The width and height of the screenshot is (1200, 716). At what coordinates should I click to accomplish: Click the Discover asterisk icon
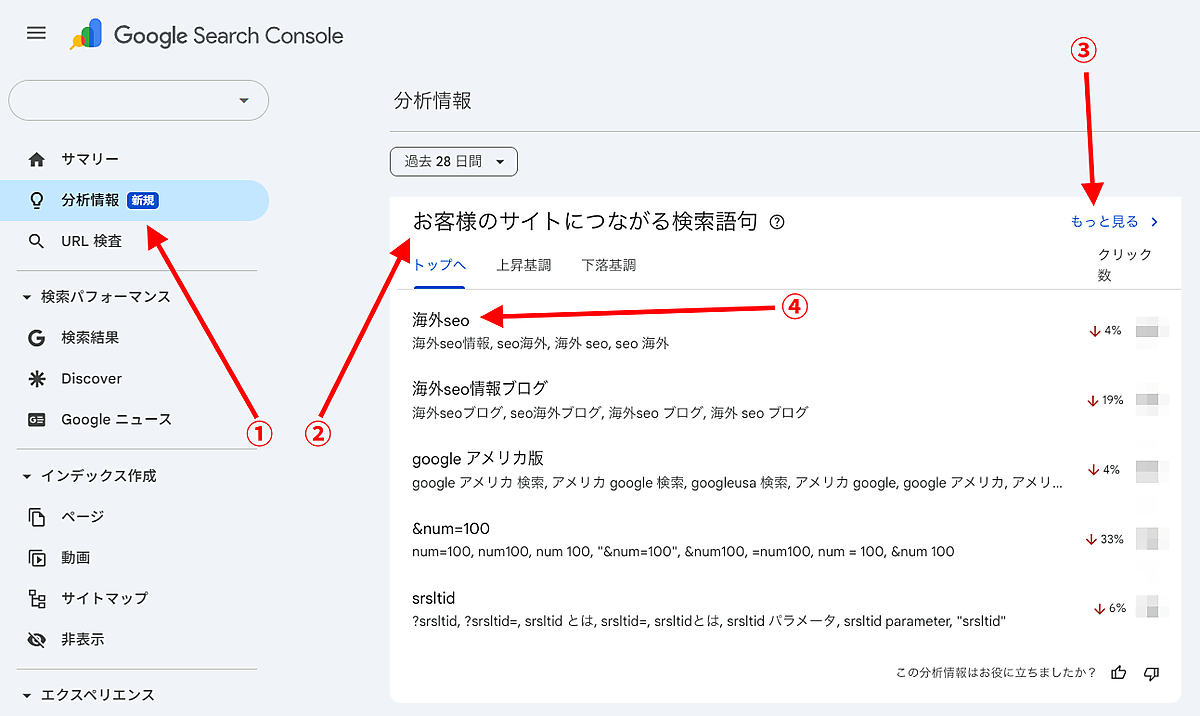(x=37, y=379)
